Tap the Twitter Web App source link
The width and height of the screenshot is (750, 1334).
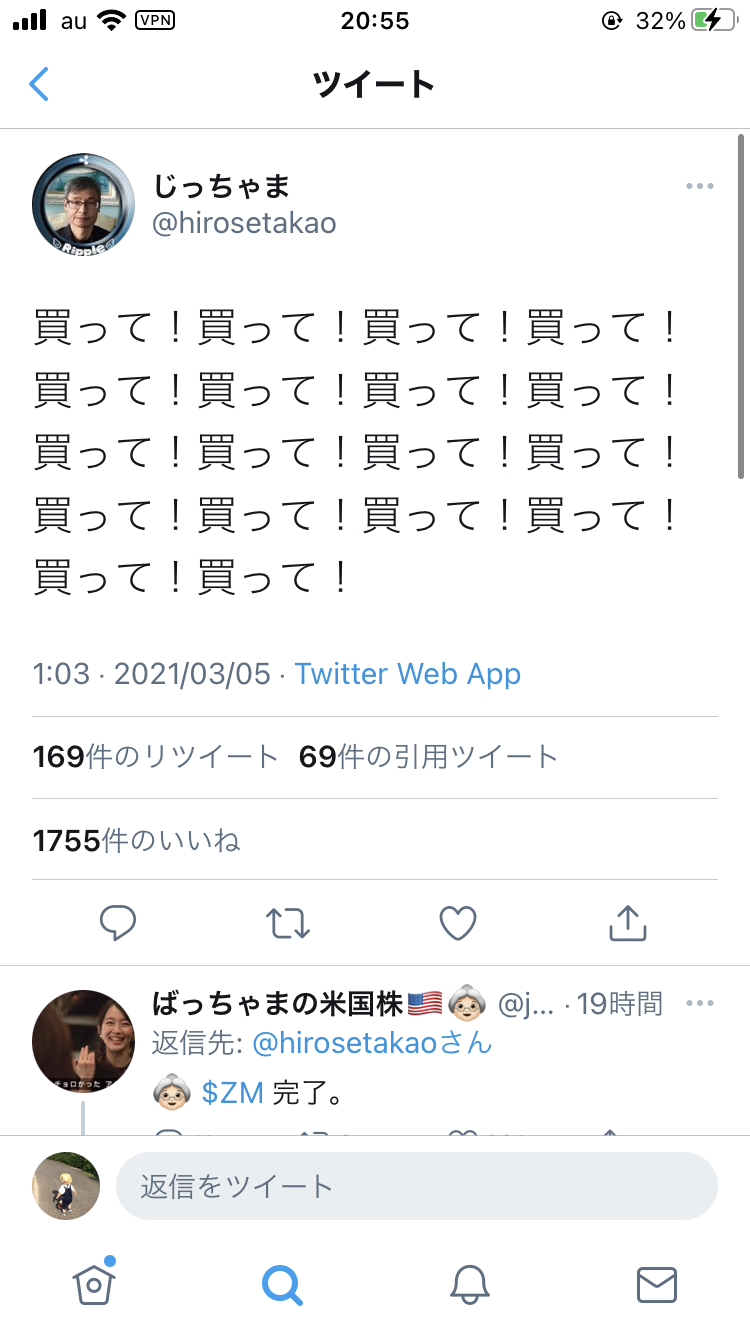coord(408,674)
